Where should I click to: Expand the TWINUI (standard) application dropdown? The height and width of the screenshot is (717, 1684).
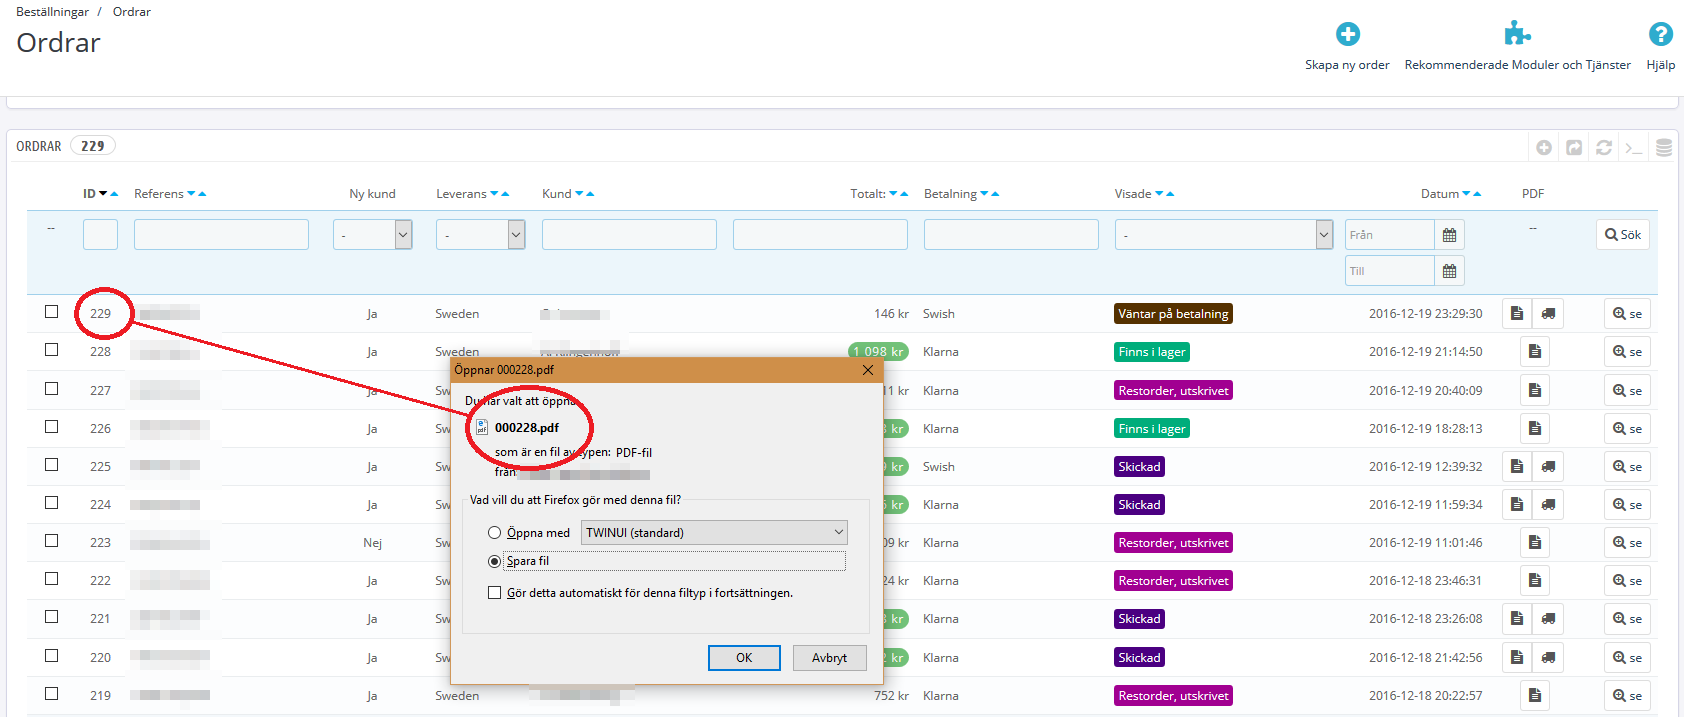[x=714, y=533]
